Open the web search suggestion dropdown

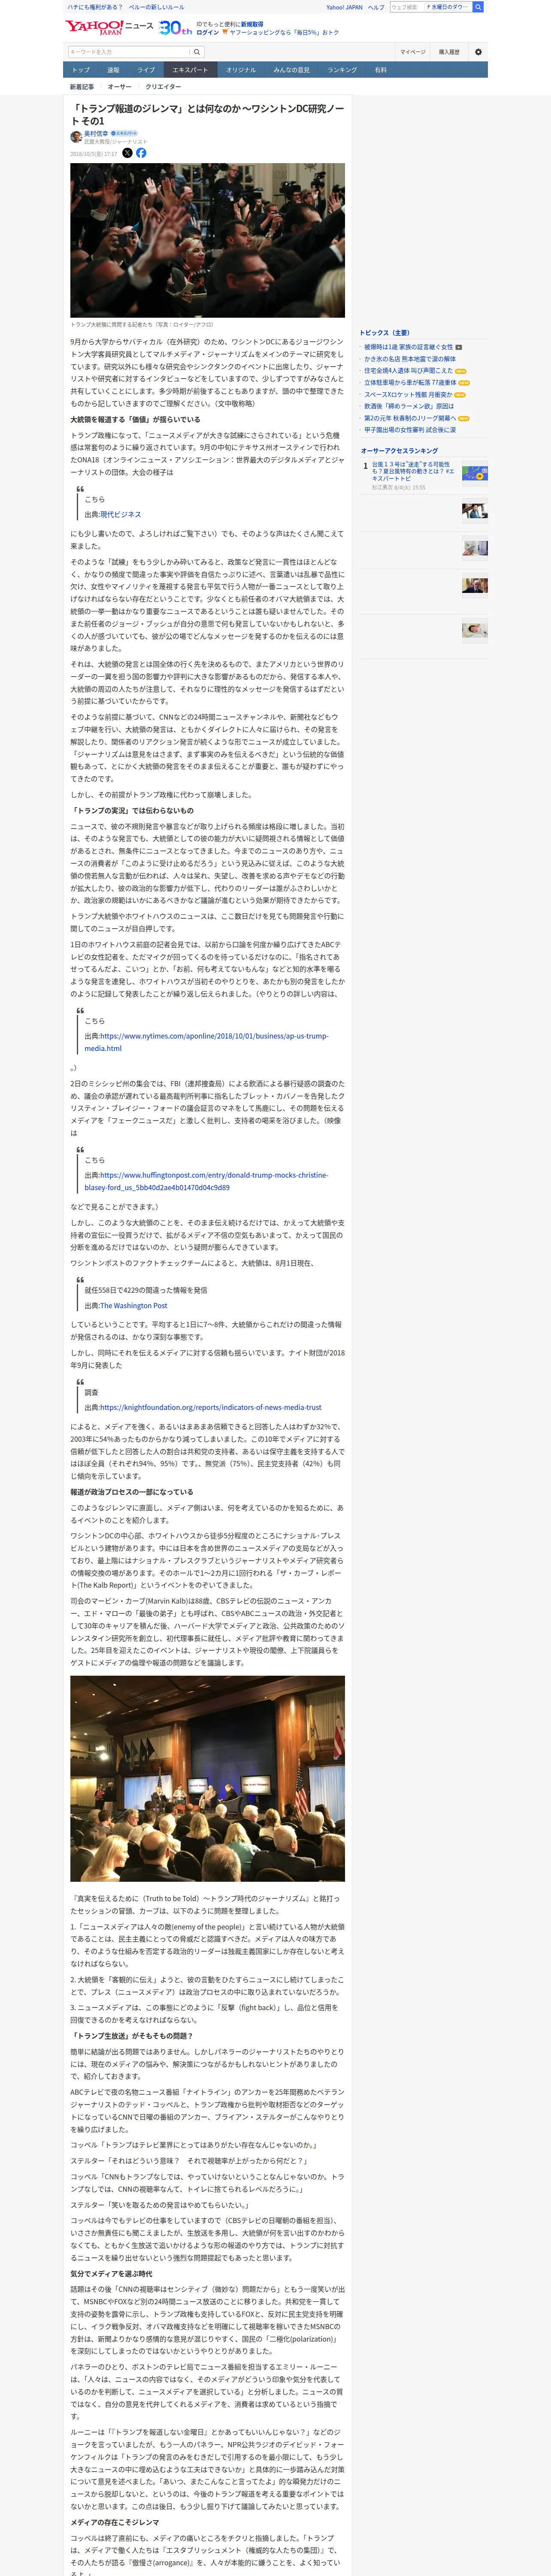coord(447,7)
